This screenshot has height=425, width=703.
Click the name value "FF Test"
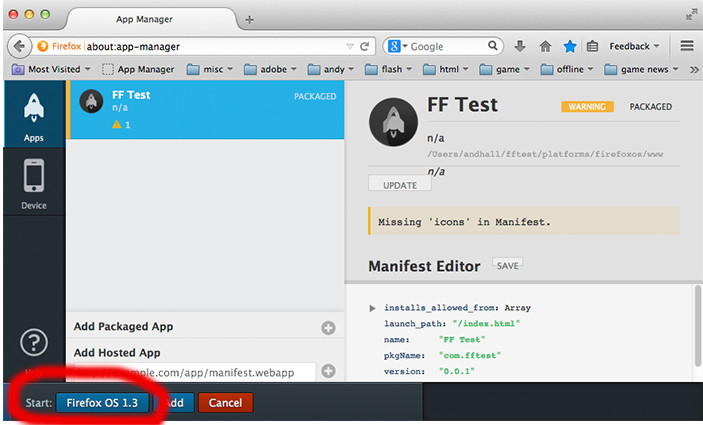click(x=461, y=340)
